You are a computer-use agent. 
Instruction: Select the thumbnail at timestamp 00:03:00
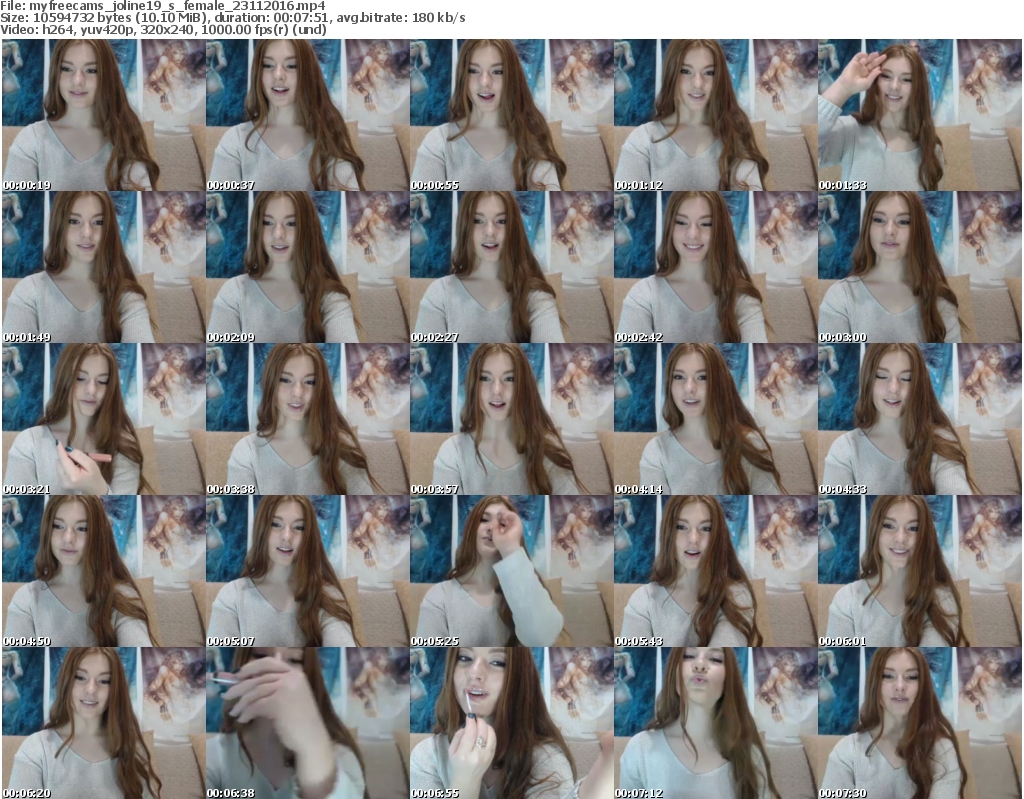[x=920, y=267]
